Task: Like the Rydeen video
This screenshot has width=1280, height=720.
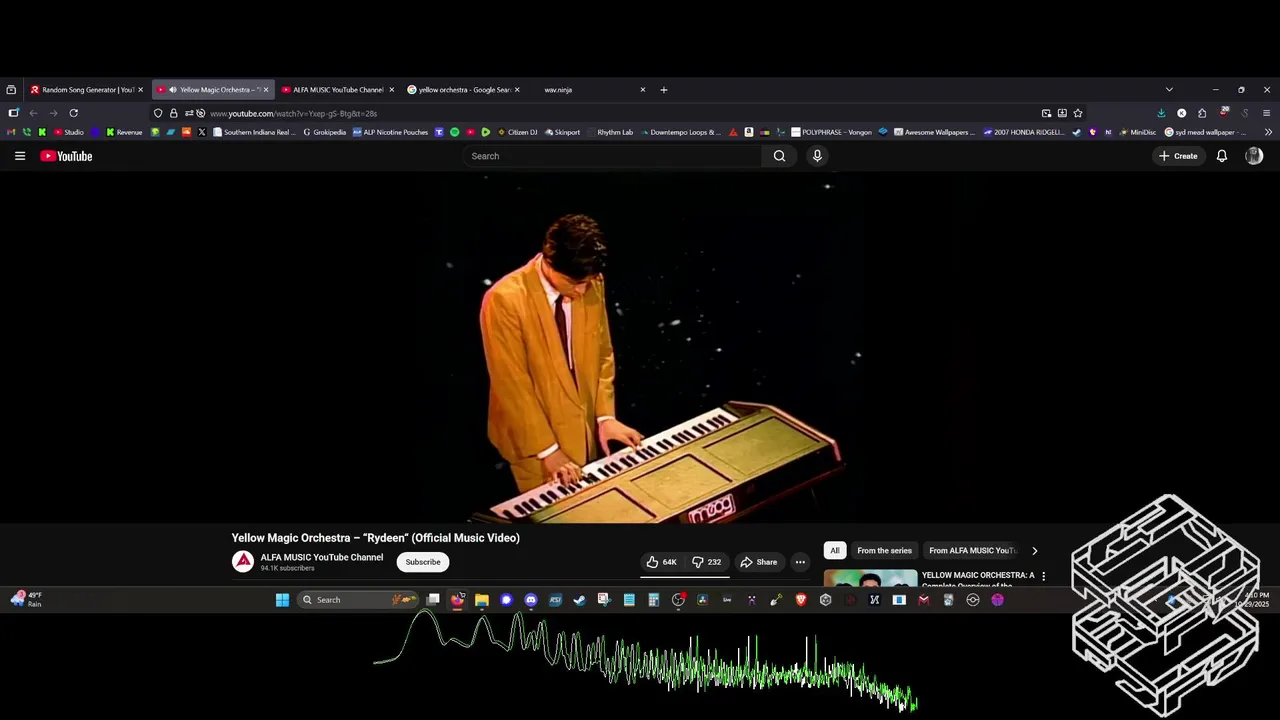Action: click(661, 562)
